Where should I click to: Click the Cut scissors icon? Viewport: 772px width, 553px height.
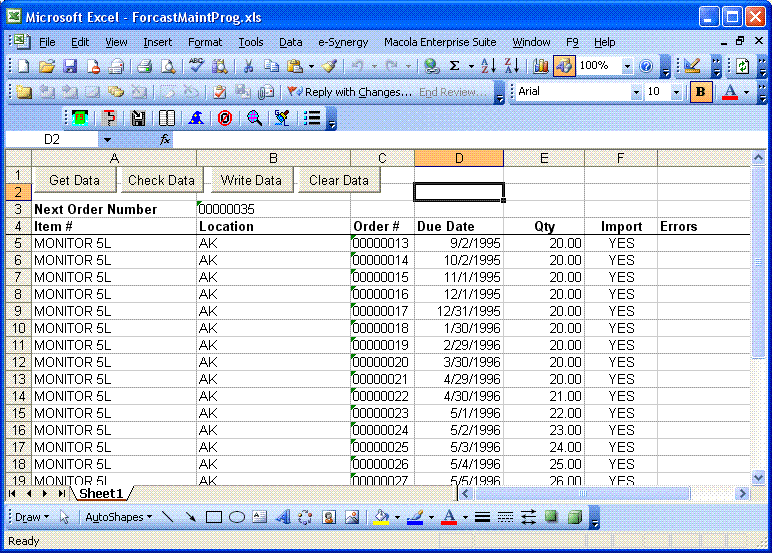coord(248,65)
